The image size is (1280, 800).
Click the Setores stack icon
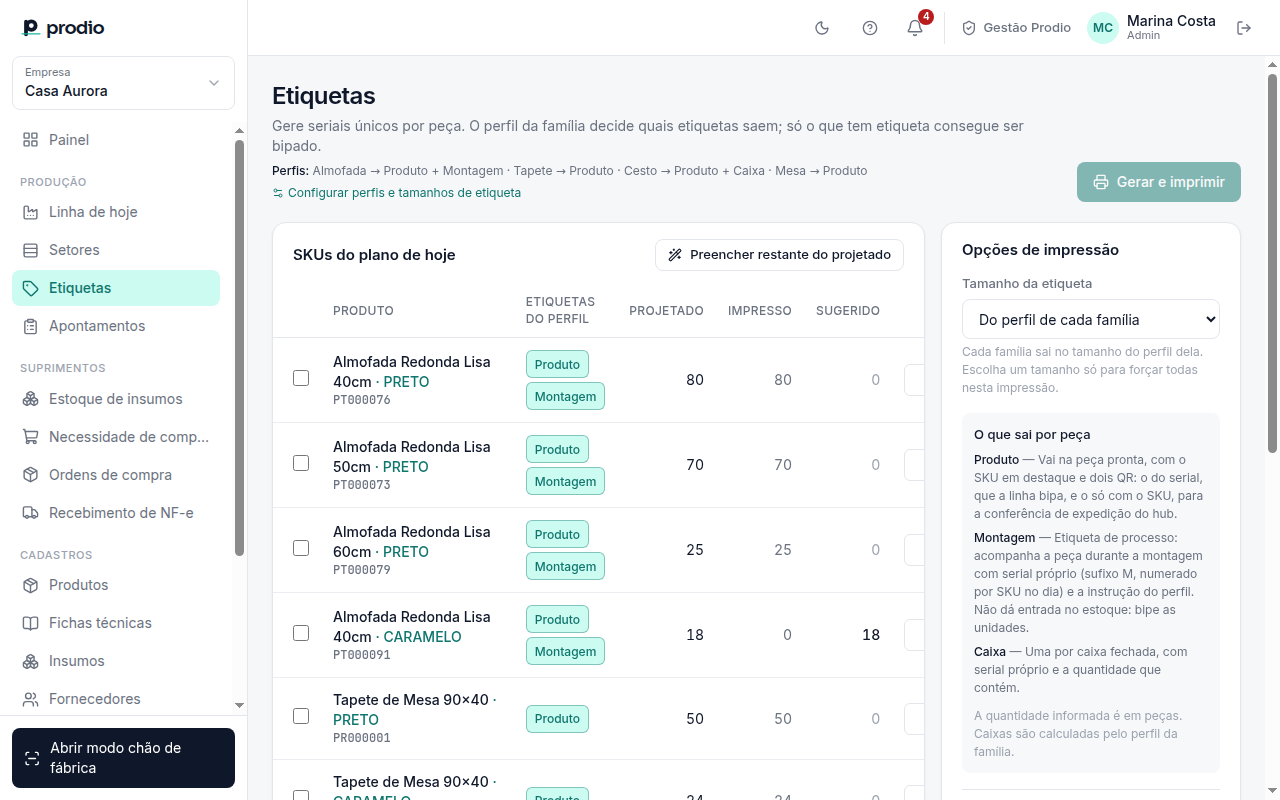tap(31, 250)
